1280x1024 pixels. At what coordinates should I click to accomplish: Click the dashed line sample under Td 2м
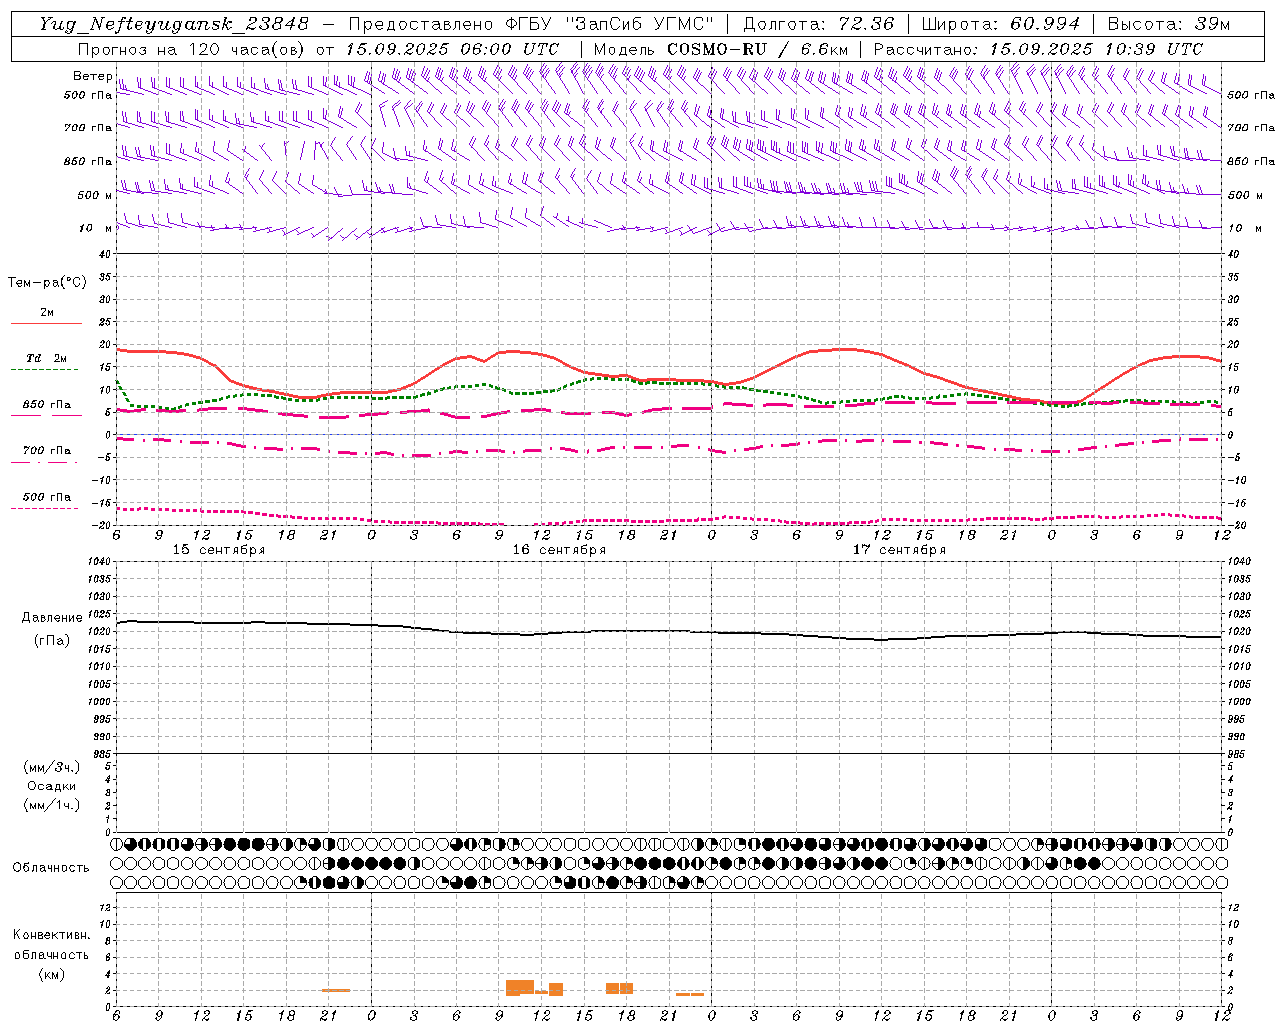point(44,369)
